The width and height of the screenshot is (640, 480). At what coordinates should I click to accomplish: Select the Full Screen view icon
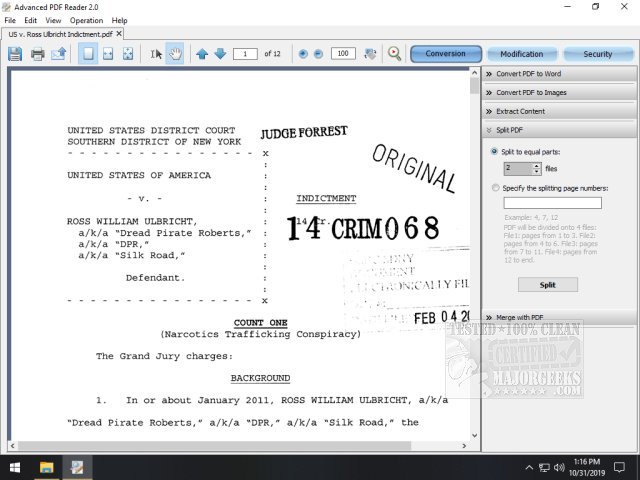click(x=128, y=53)
